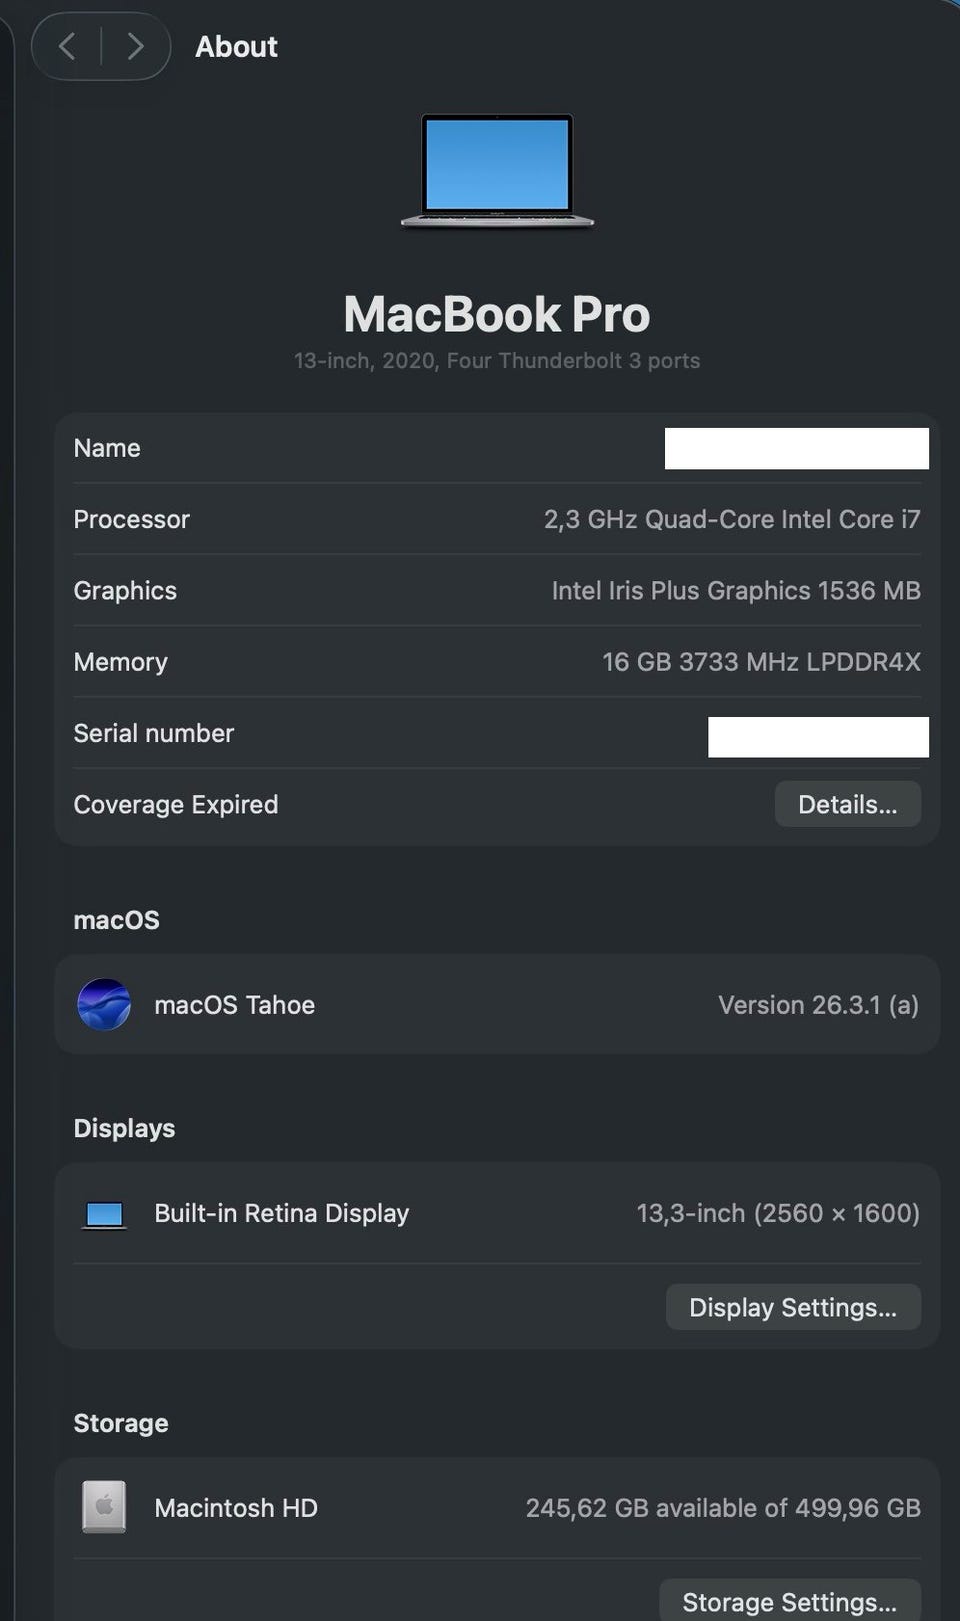Click the Graphics row value
The image size is (960, 1621).
[x=735, y=591]
